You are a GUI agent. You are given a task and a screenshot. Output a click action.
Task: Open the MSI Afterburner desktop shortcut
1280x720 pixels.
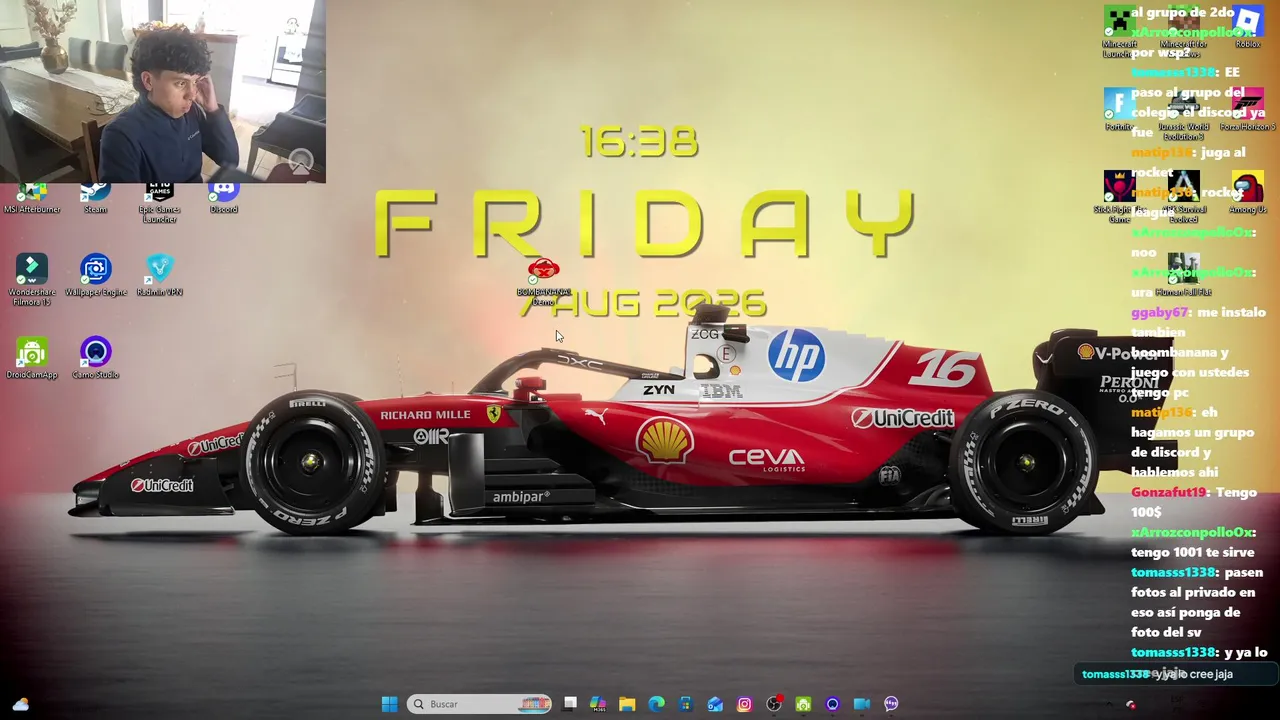[32, 197]
